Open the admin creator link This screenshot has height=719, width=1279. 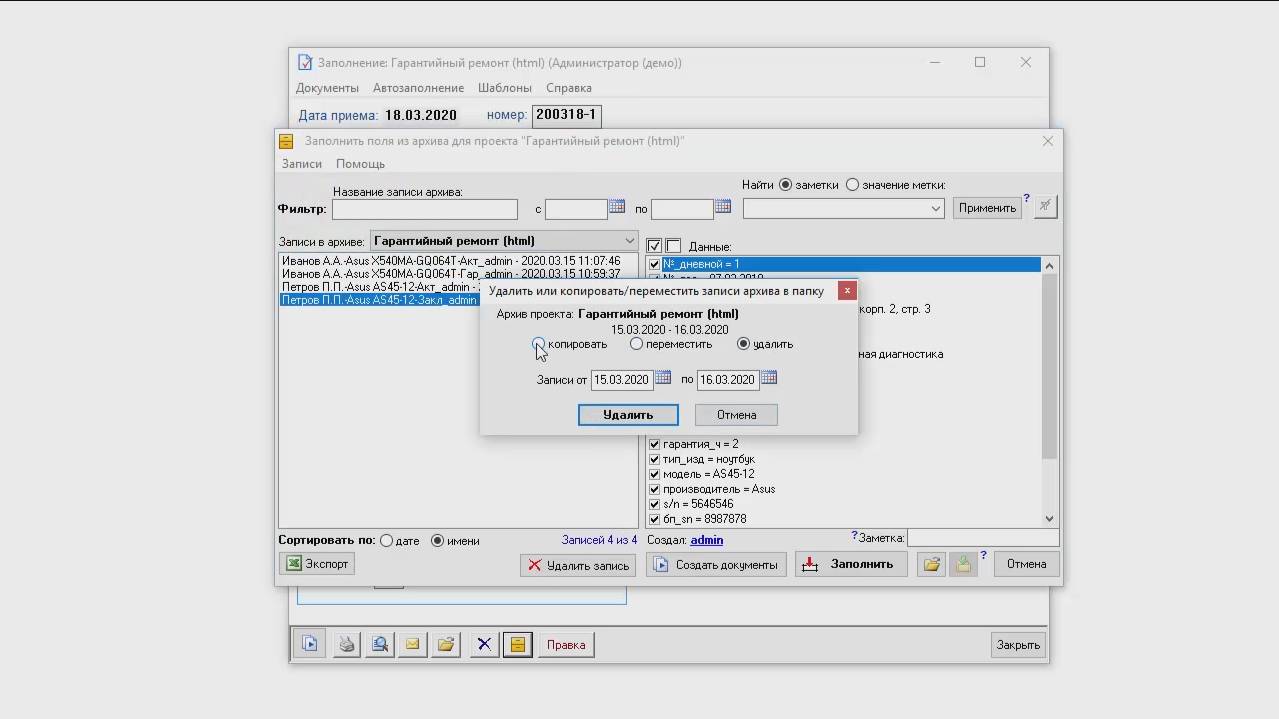point(707,540)
